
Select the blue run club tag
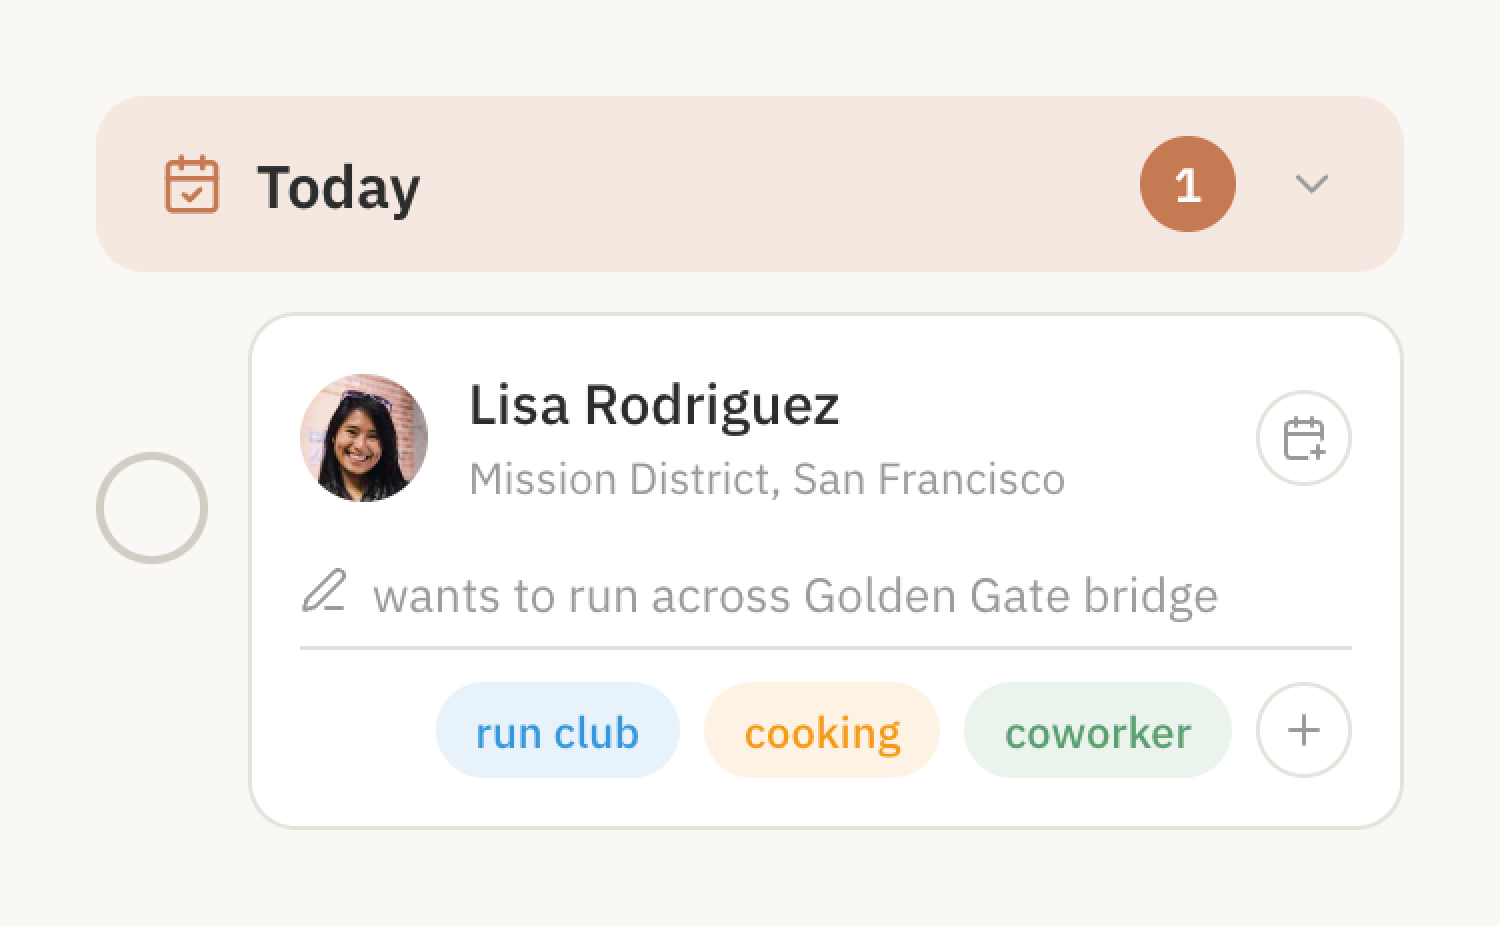coord(557,732)
